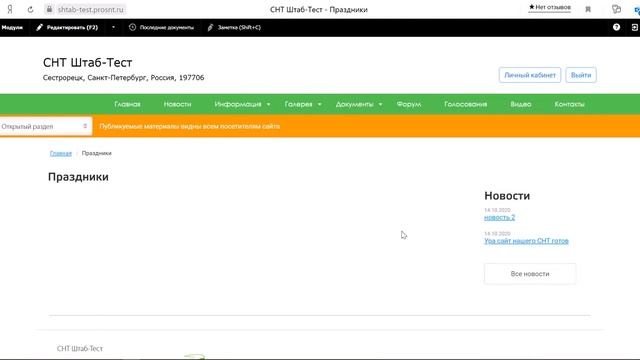Click the 'Праздники' page heading
The image size is (640, 360).
[x=78, y=177]
